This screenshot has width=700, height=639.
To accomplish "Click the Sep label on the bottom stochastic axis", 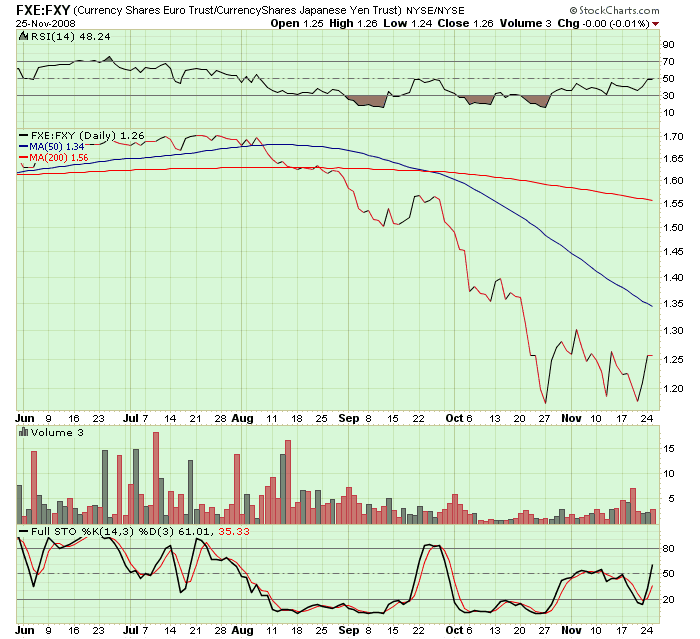I will [x=349, y=630].
